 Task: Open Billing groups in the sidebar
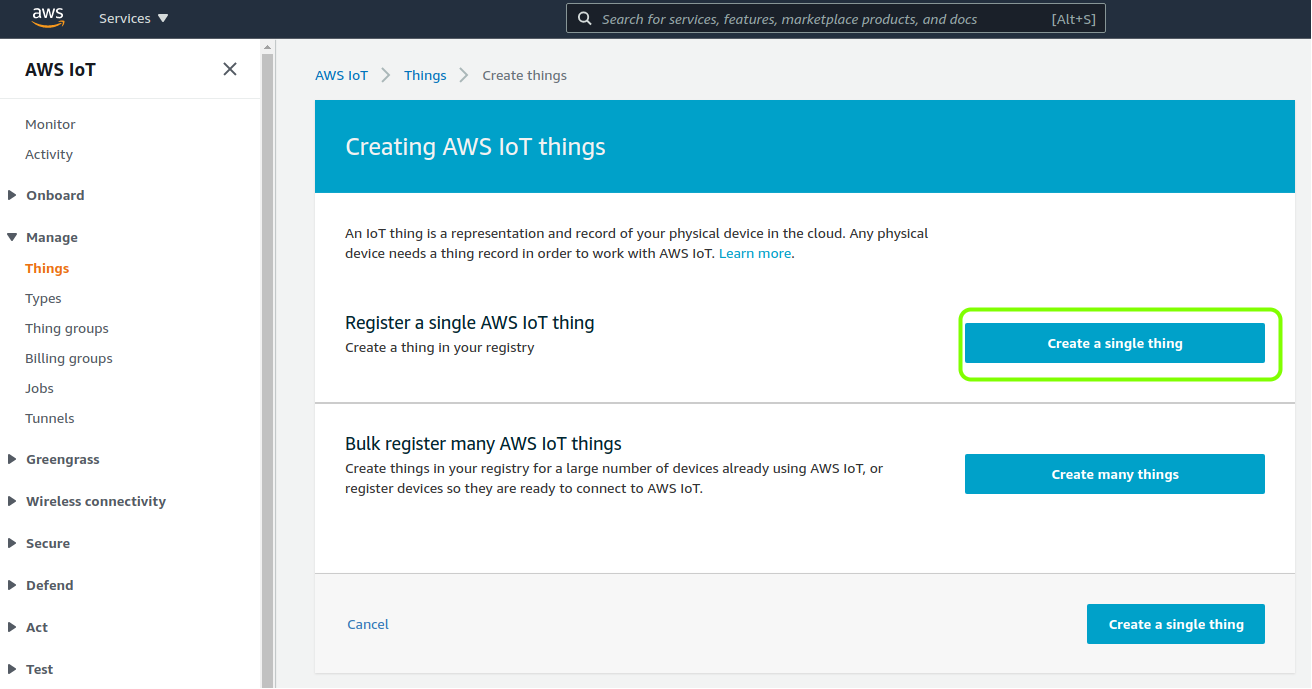pyautogui.click(x=69, y=358)
